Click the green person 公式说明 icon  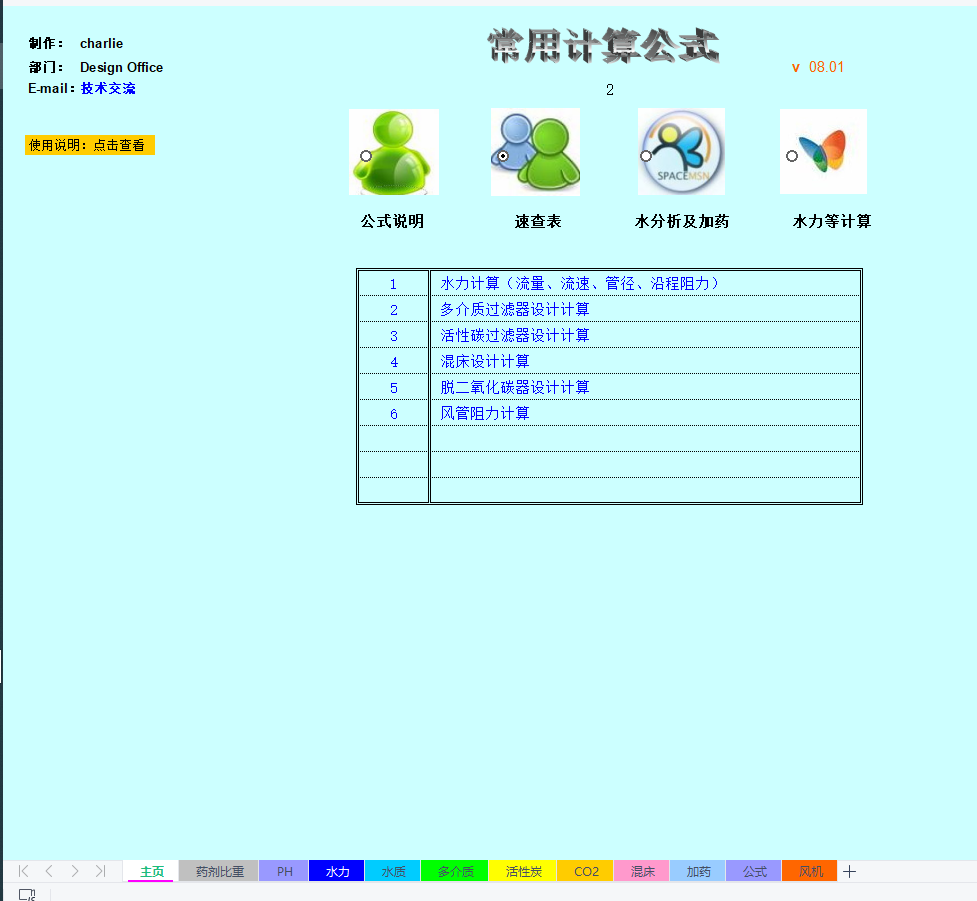pos(394,152)
